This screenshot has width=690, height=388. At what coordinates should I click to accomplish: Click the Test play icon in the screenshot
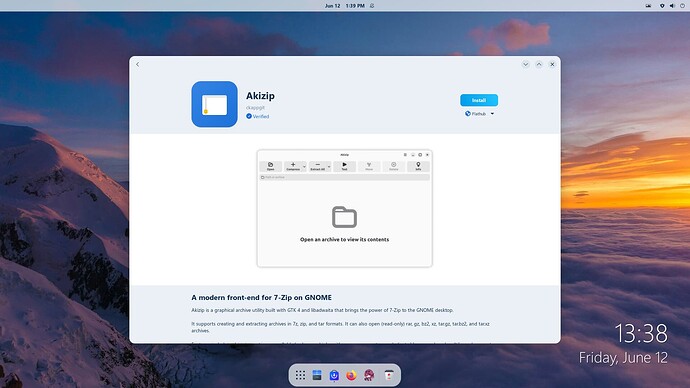coord(345,165)
